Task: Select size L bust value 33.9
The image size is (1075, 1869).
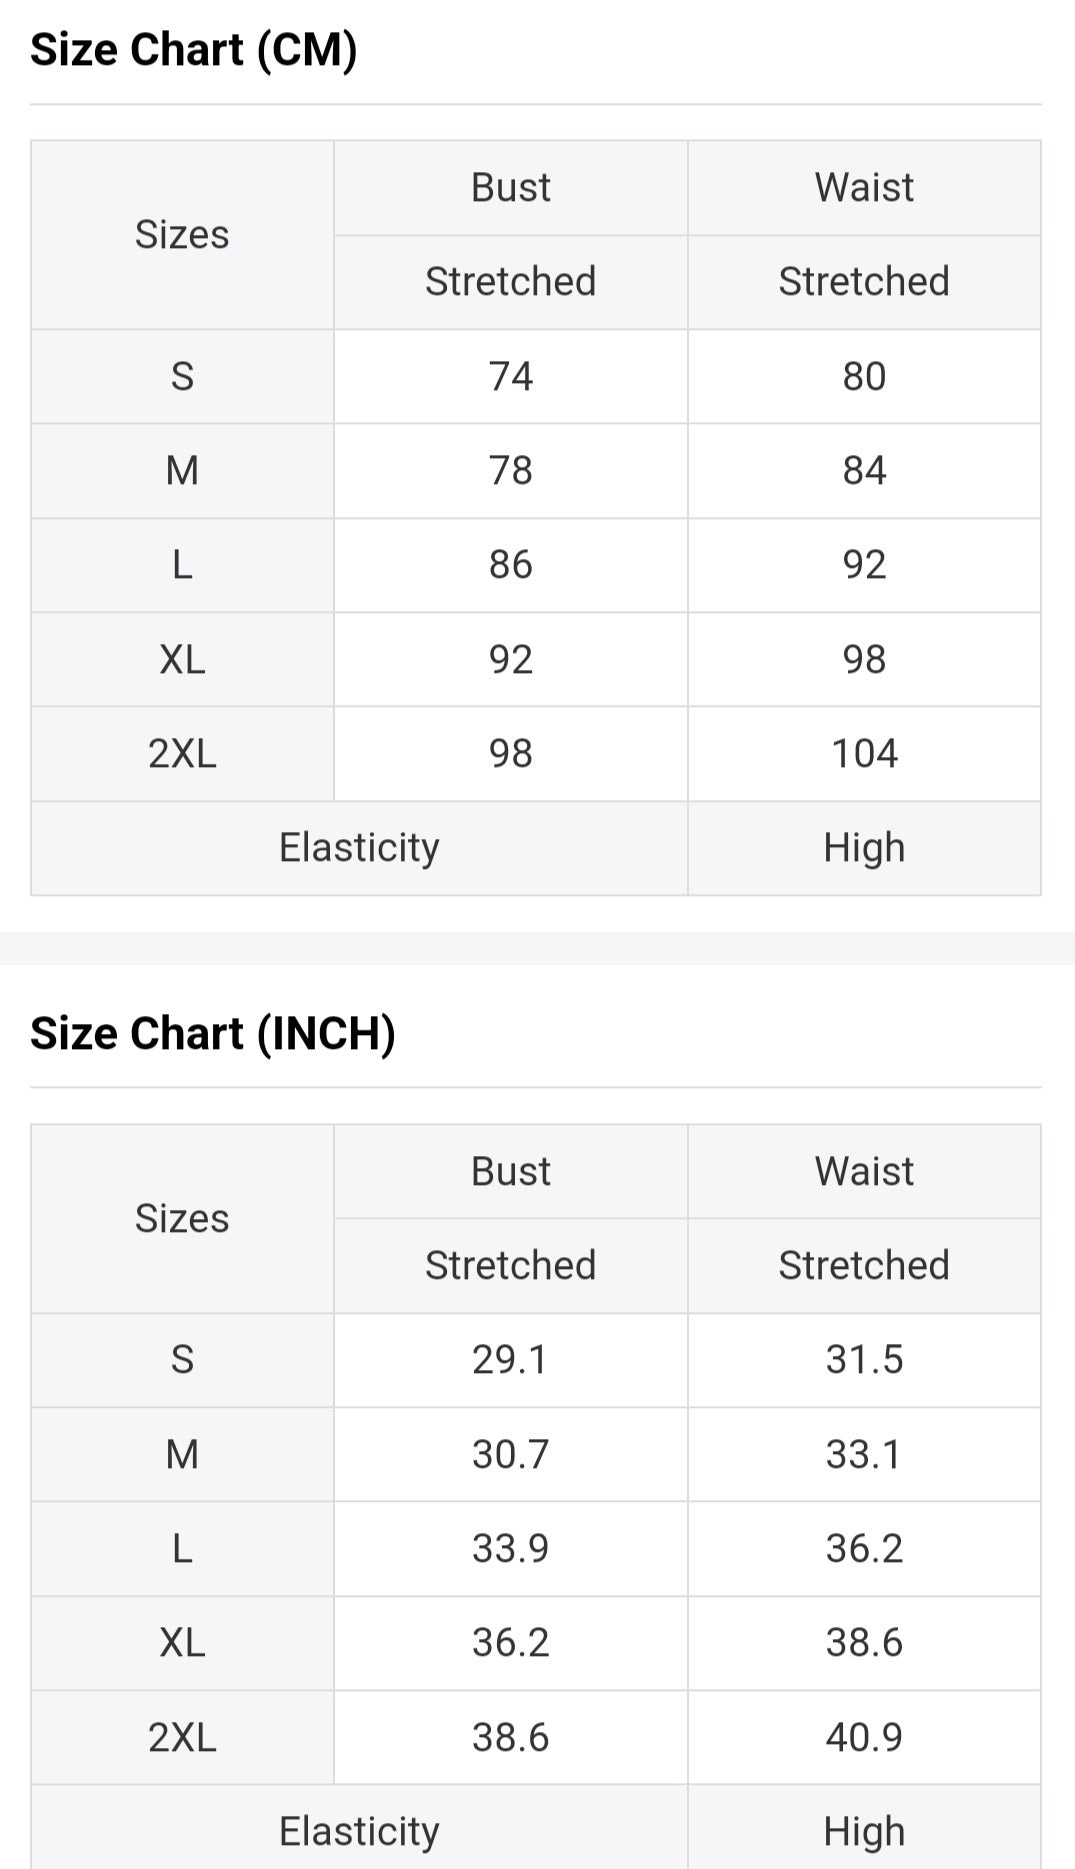Action: click(x=510, y=1549)
